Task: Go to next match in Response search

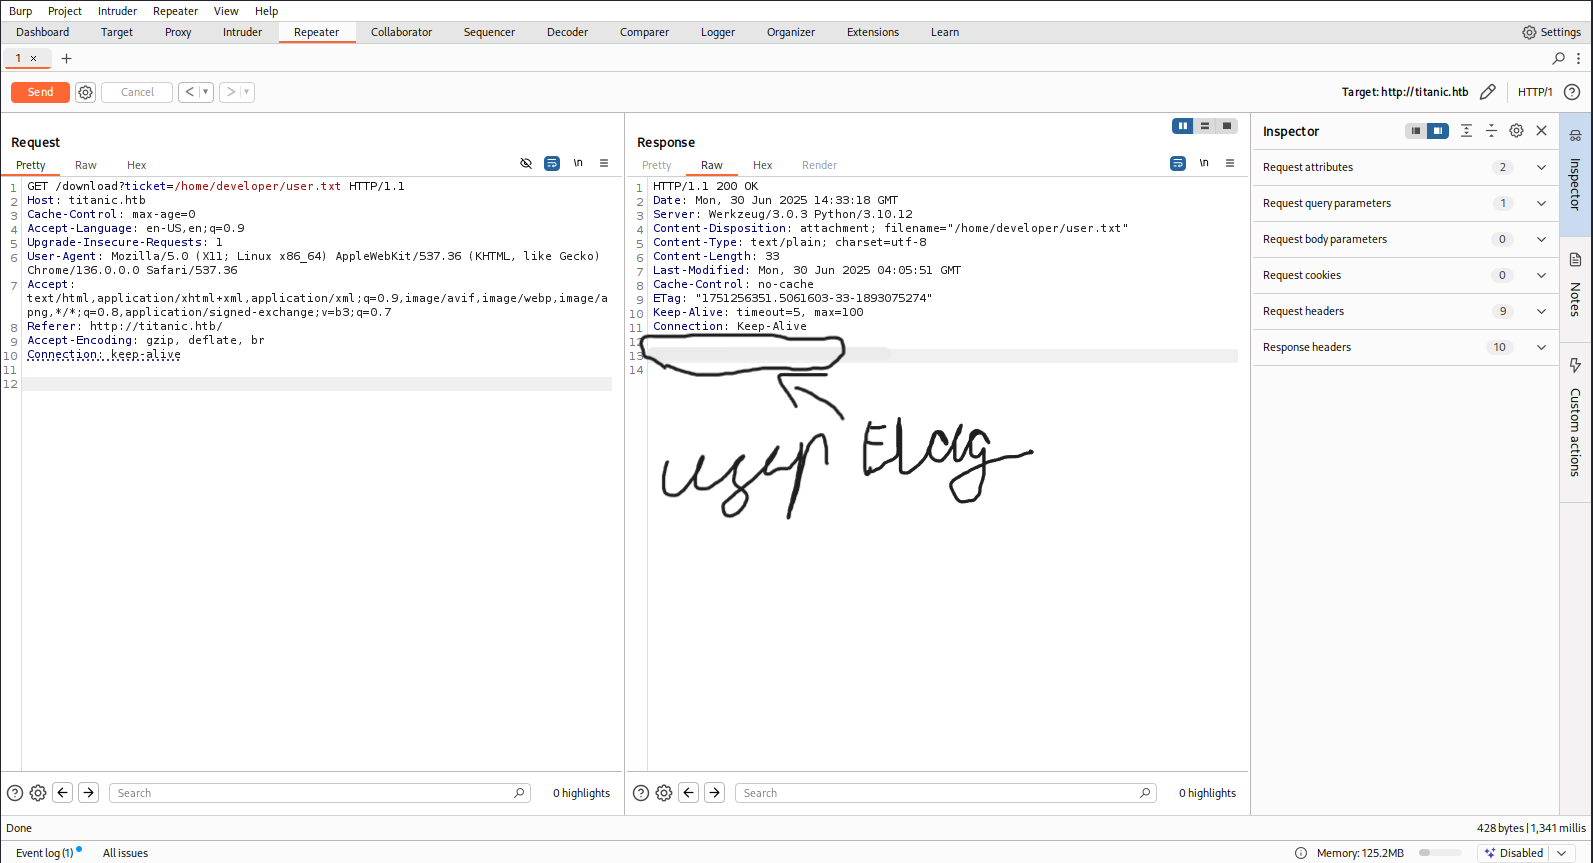Action: [715, 793]
